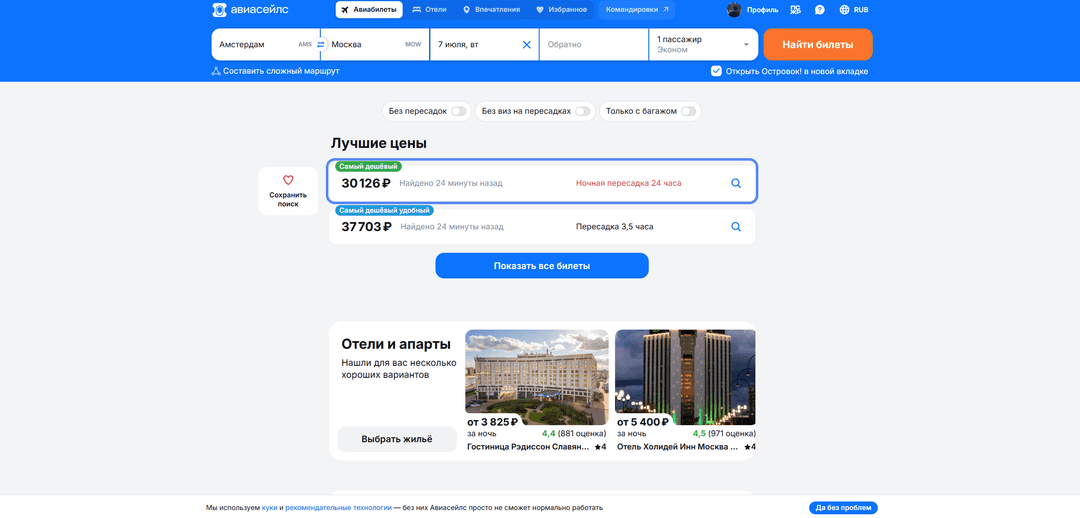The image size is (1080, 518).
Task: Click the magnifier on the 30 126 ₽ ticket
Action: pos(736,183)
